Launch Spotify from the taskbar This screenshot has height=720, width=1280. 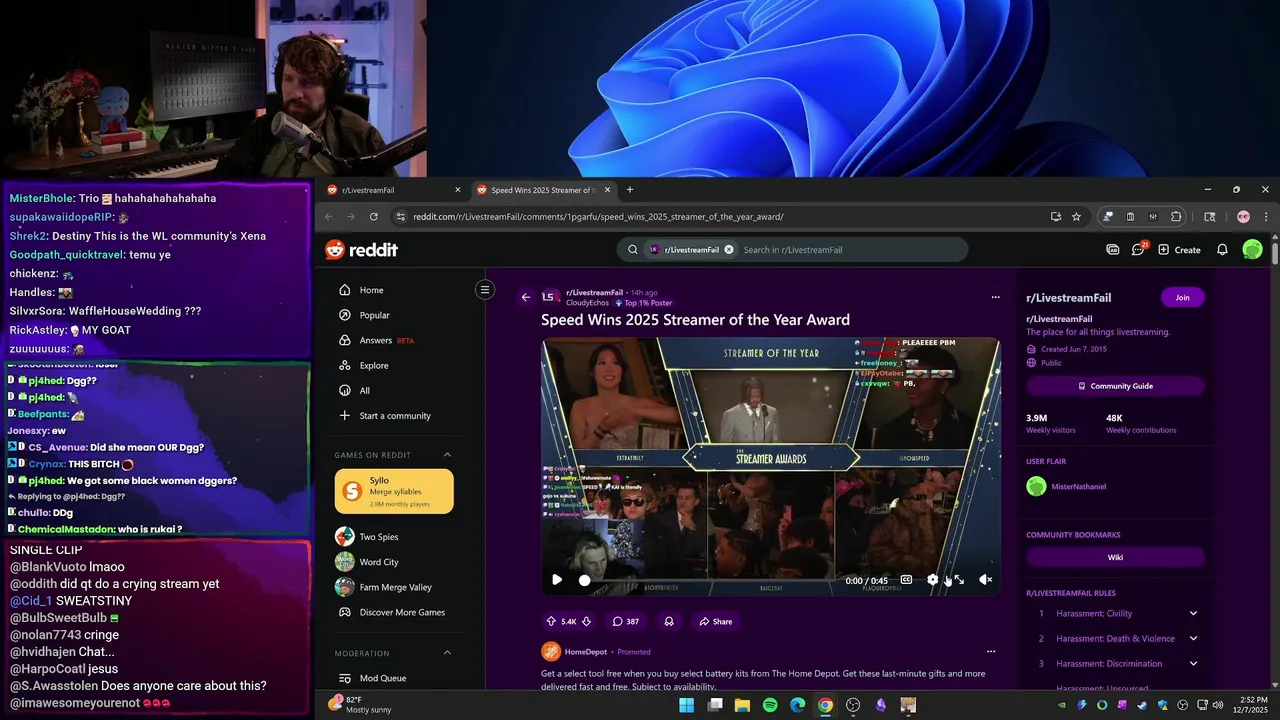[x=770, y=705]
